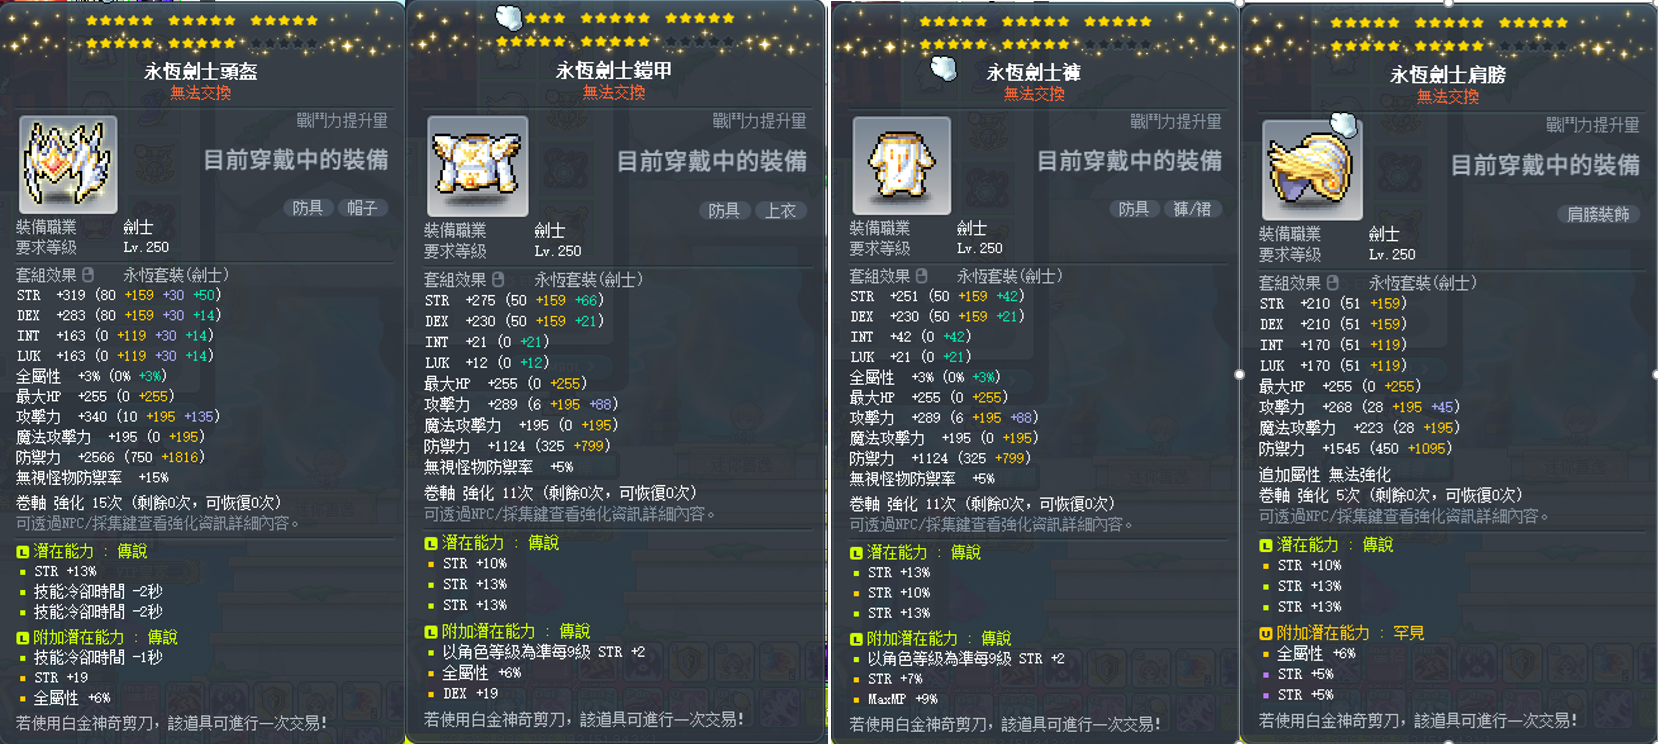This screenshot has height=744, width=1658.
Task: Select the 褲/裙 category tag
Action: [x=1192, y=209]
